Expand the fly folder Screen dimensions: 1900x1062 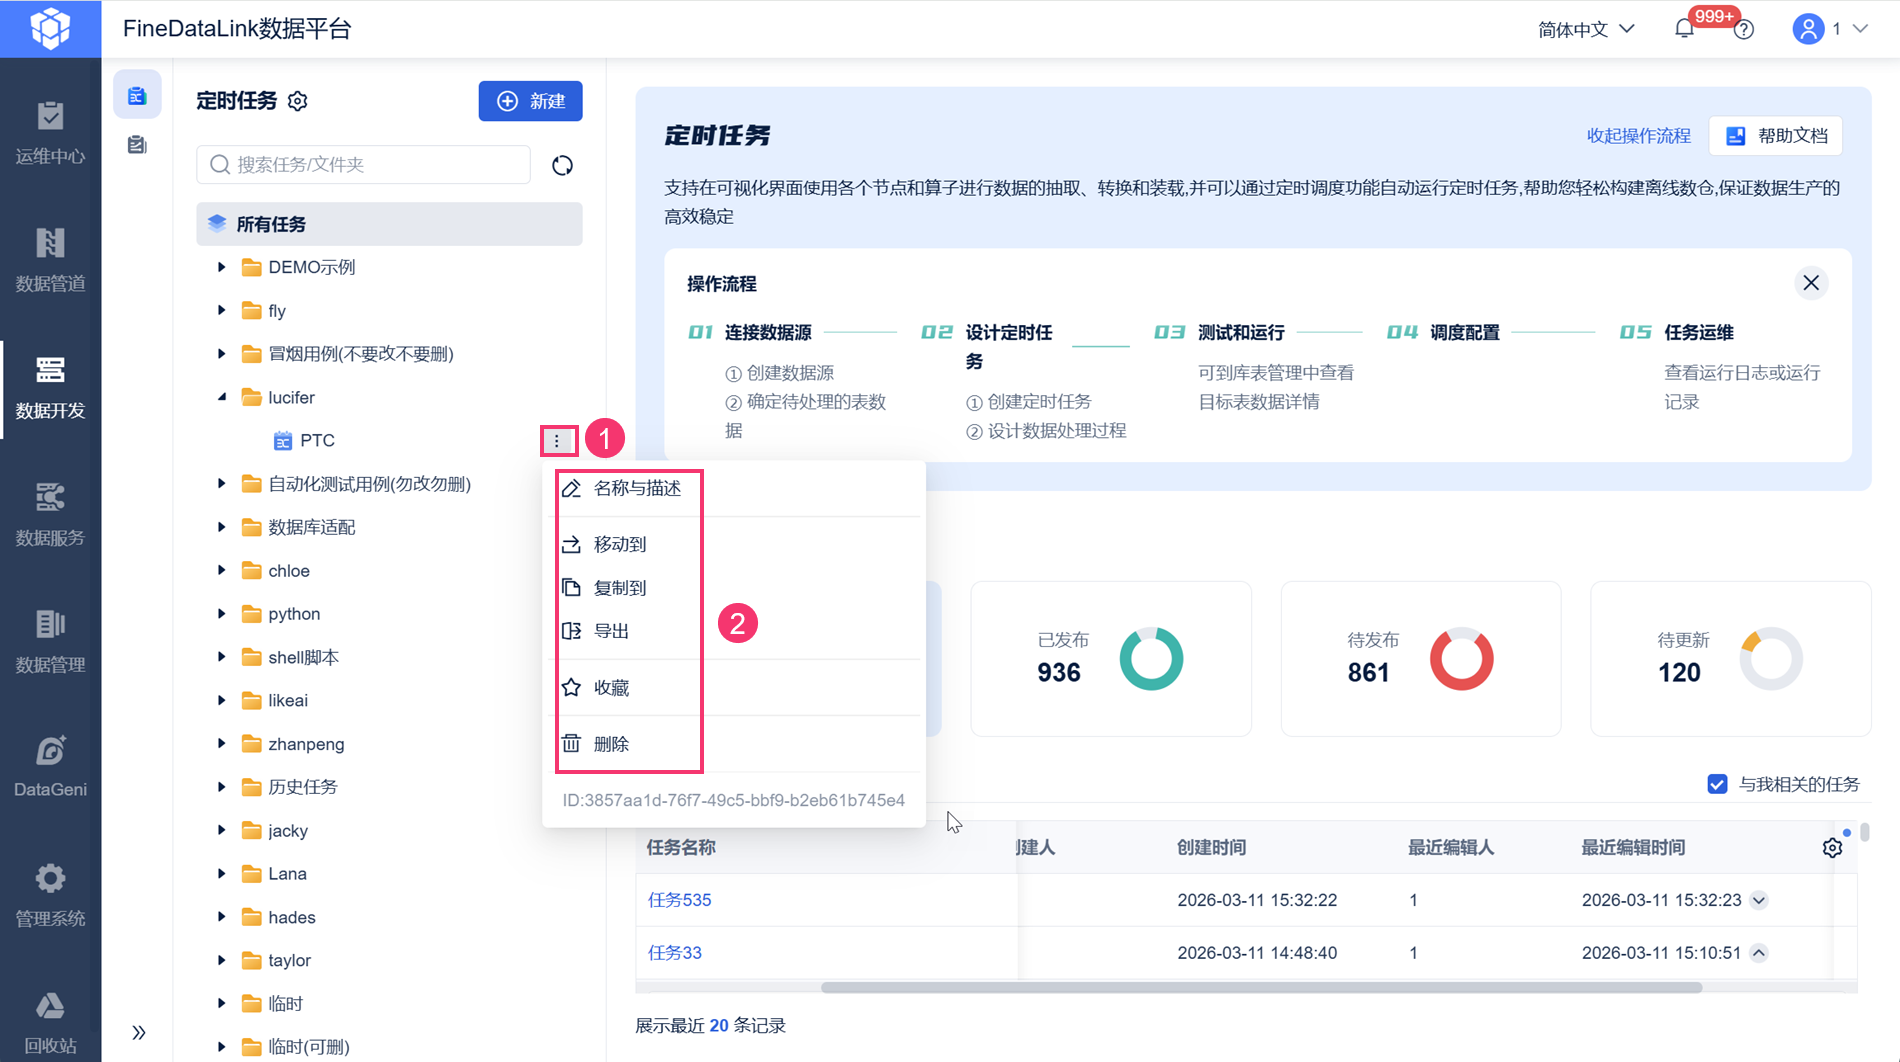coord(221,310)
